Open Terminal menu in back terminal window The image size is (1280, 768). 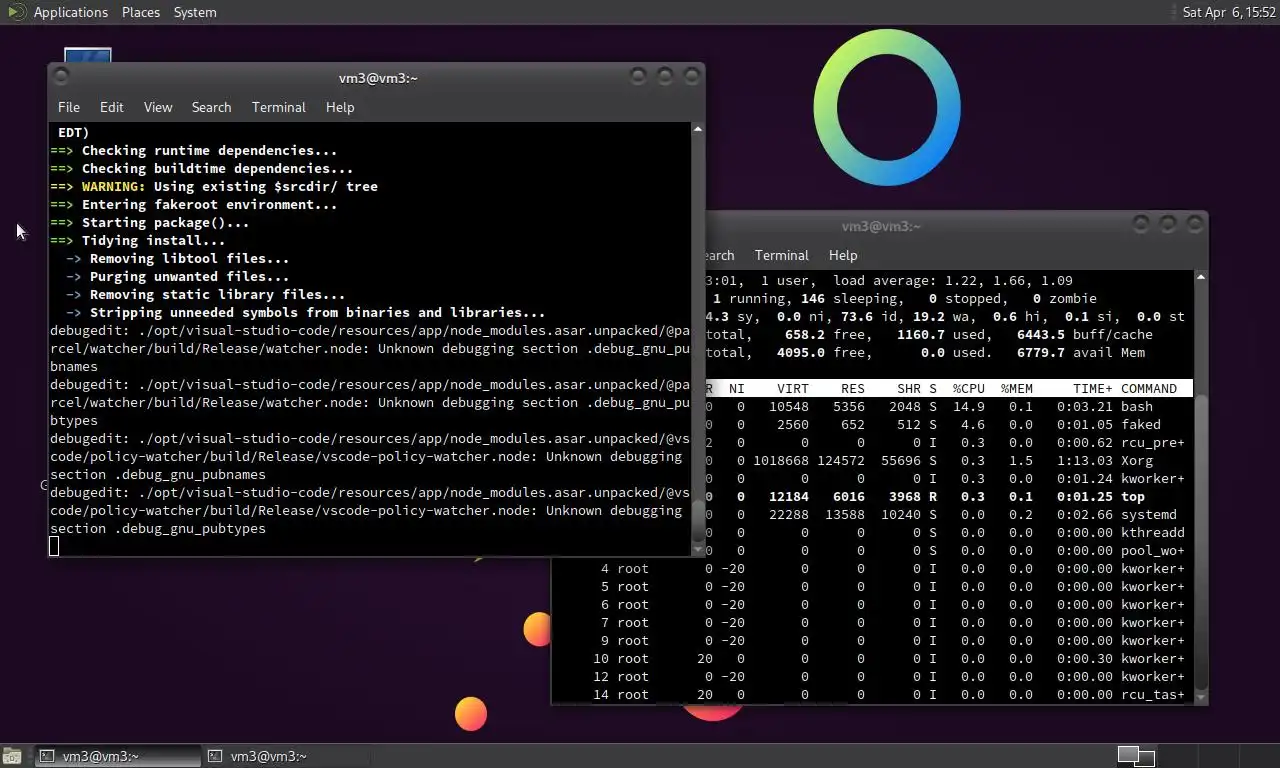tap(782, 255)
